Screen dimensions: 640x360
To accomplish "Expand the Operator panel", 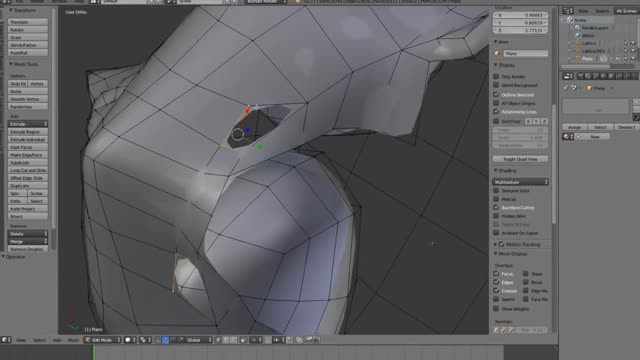I will click(3, 257).
